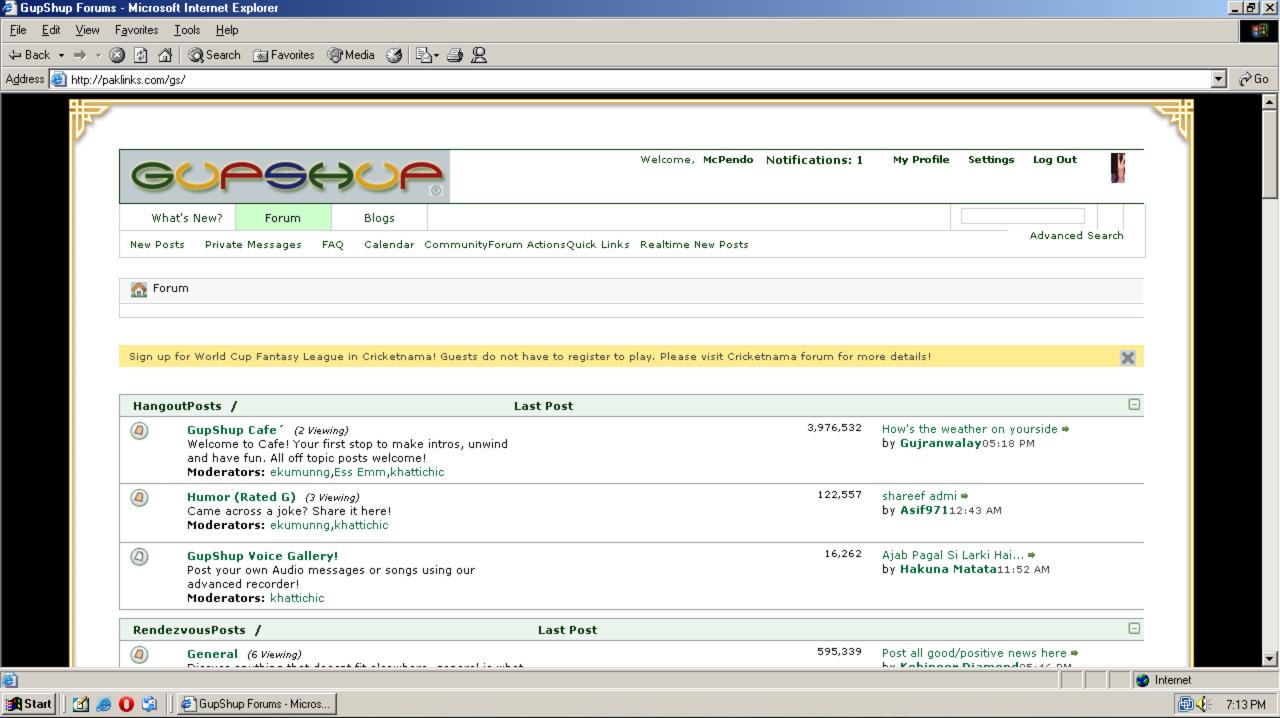The image size is (1280, 718).
Task: Open the Mail toolbar dropdown
Action: (x=437, y=56)
